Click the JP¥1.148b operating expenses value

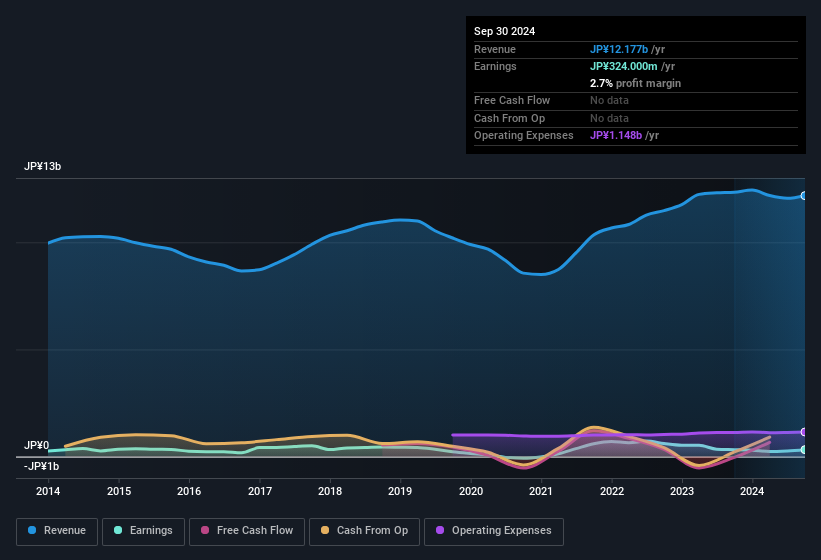616,135
